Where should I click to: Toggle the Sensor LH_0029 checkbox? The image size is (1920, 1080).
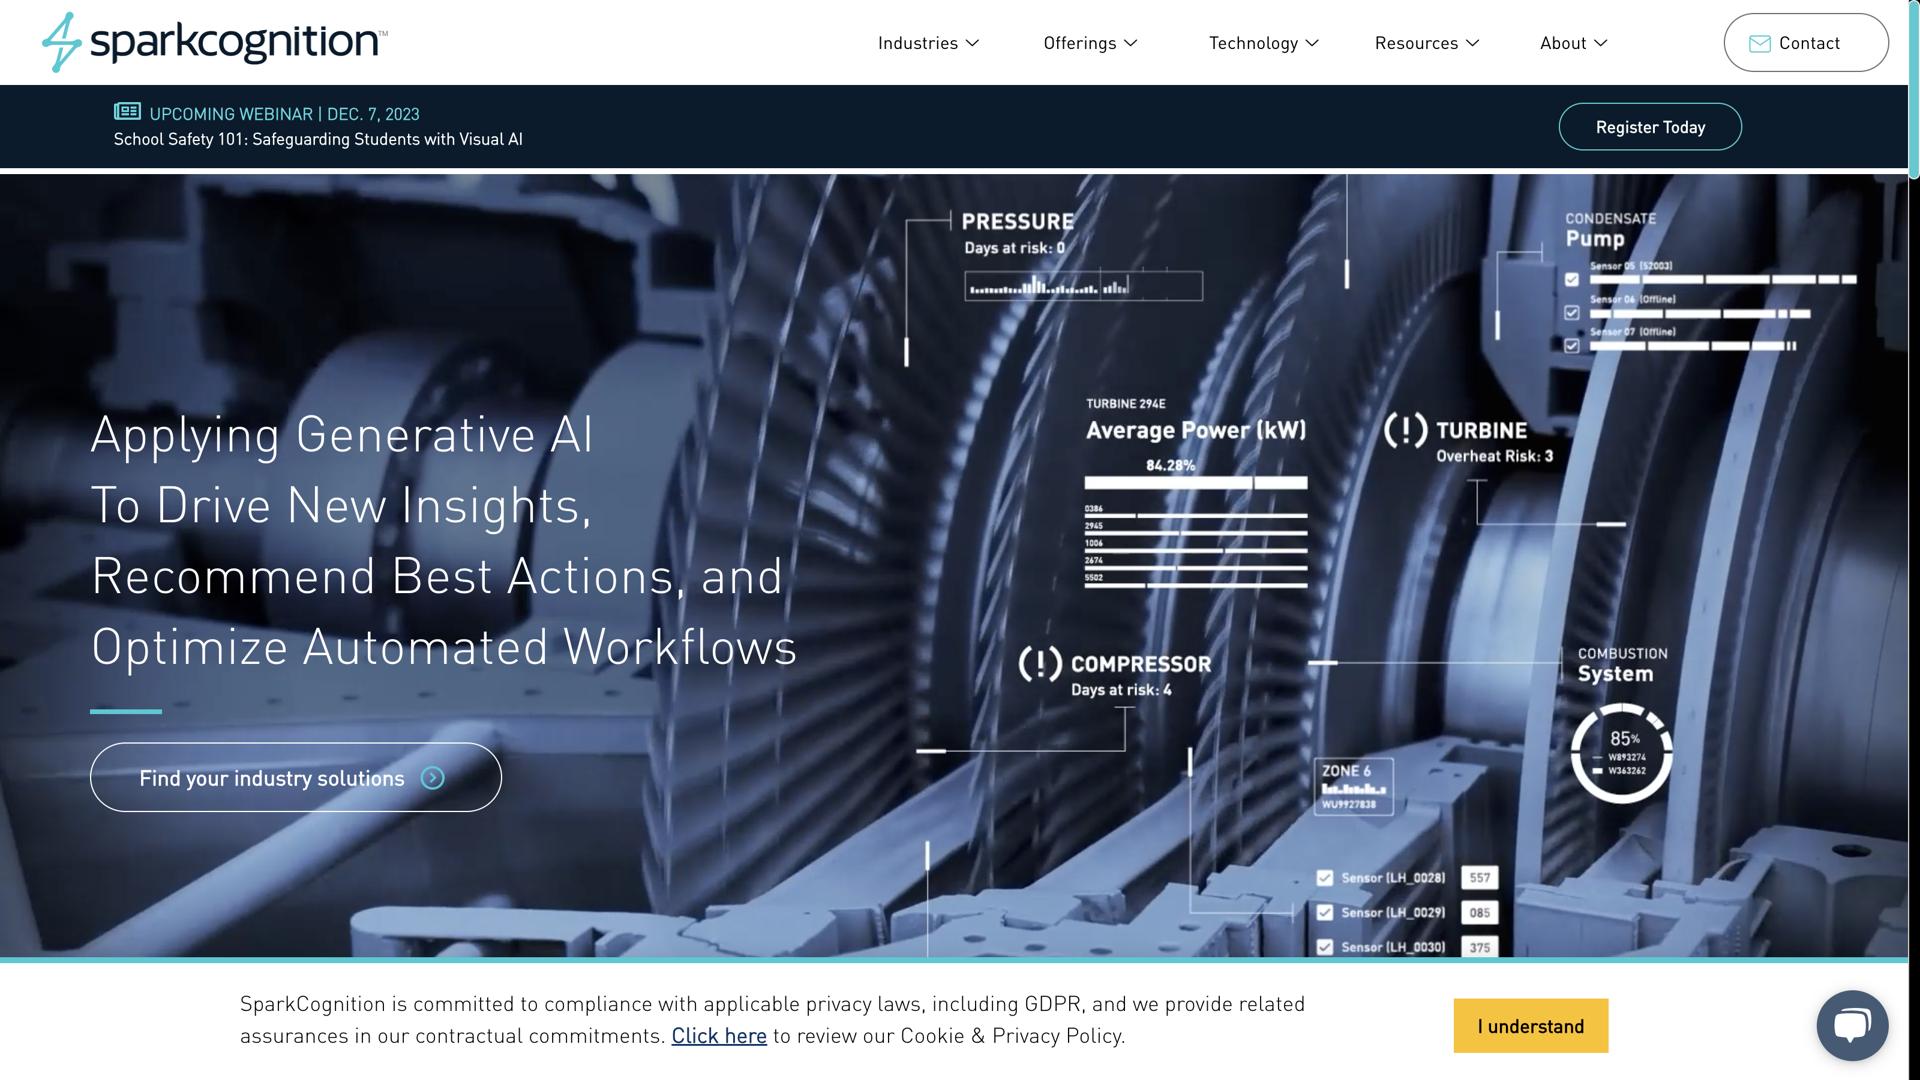coord(1325,913)
